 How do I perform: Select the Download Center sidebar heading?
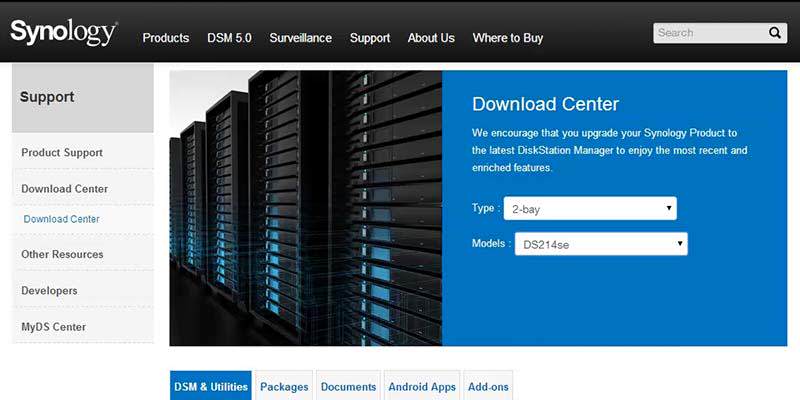click(83, 188)
